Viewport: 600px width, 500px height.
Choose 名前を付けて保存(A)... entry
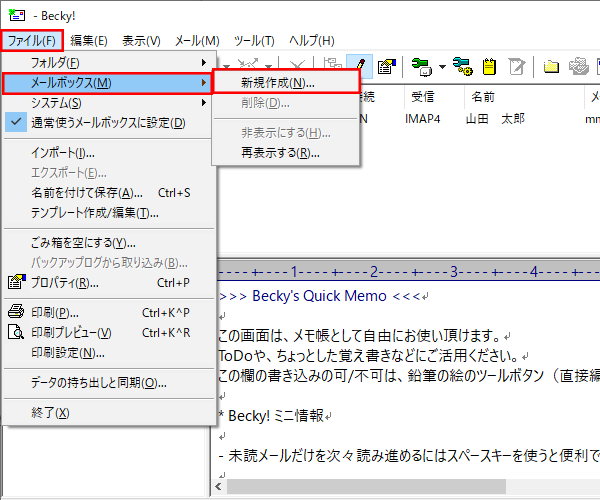[x=108, y=192]
